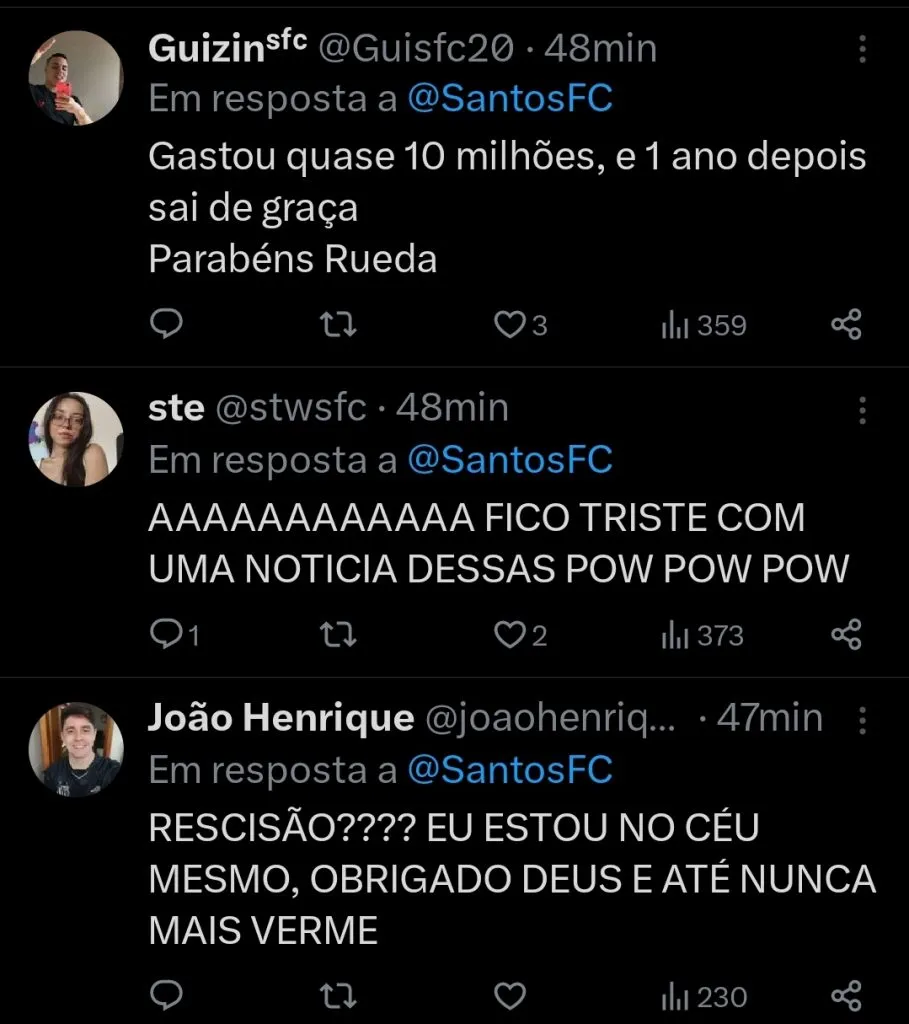
Task: View analytics showing 359 views
Action: (703, 325)
